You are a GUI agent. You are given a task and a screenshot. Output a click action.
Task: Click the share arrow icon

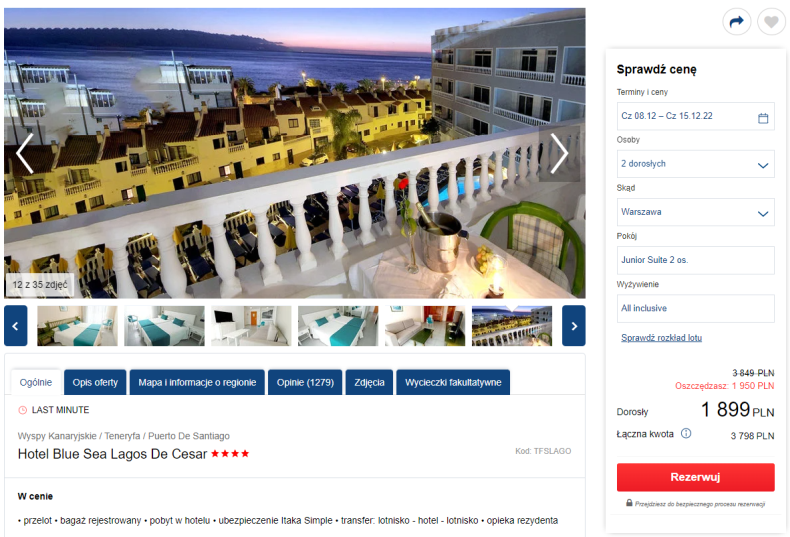[737, 22]
